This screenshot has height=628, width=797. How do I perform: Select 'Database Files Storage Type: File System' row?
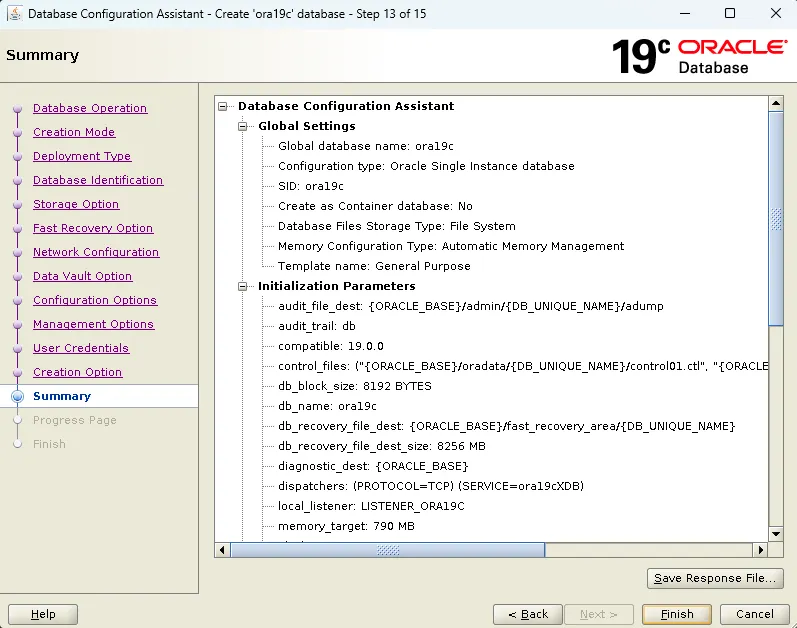[x=396, y=226]
